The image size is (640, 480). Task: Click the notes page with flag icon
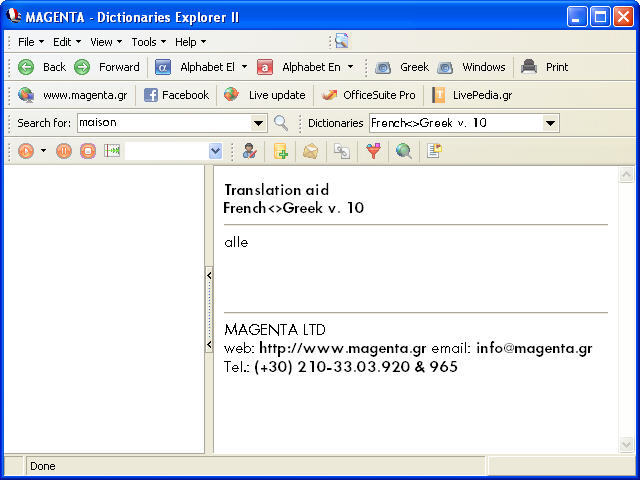434,151
